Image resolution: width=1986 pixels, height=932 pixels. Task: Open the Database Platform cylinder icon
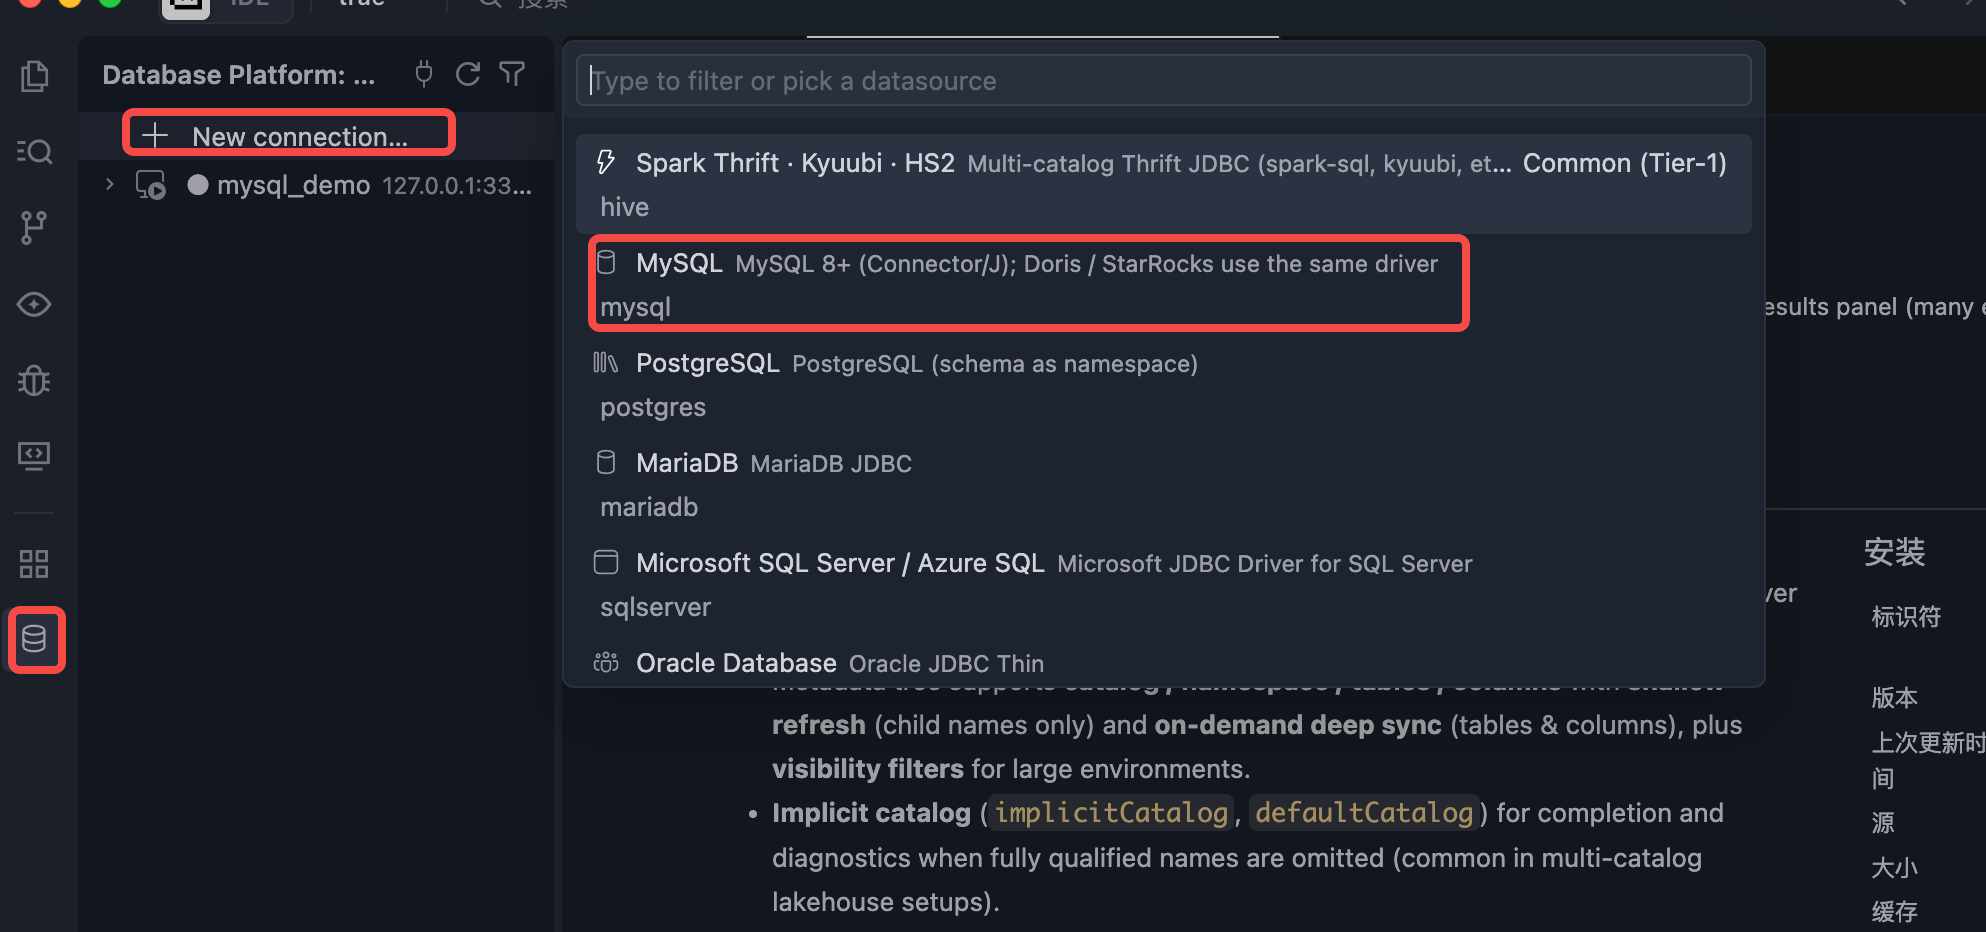[x=35, y=639]
